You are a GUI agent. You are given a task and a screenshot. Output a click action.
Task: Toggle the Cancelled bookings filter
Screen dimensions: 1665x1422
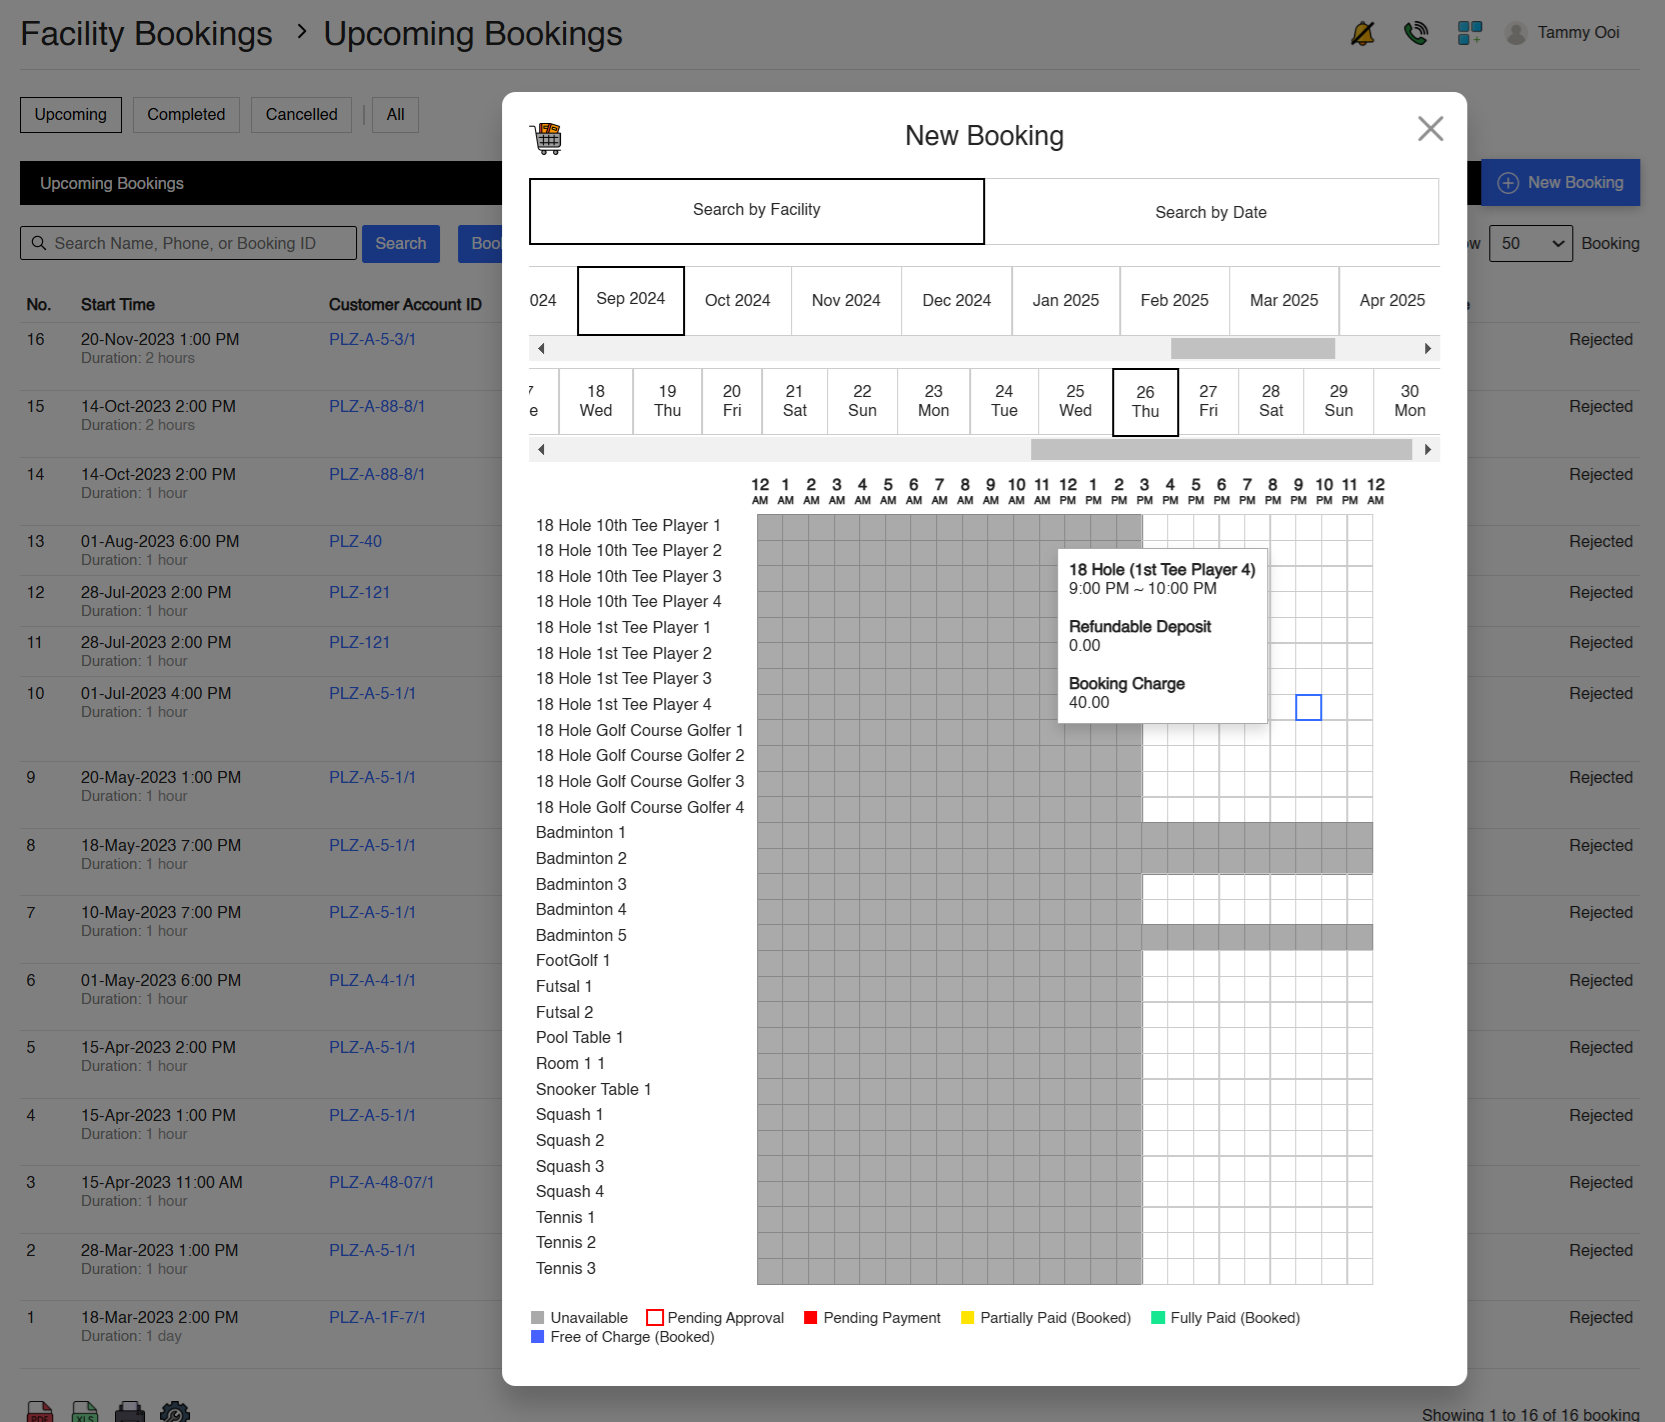click(301, 114)
